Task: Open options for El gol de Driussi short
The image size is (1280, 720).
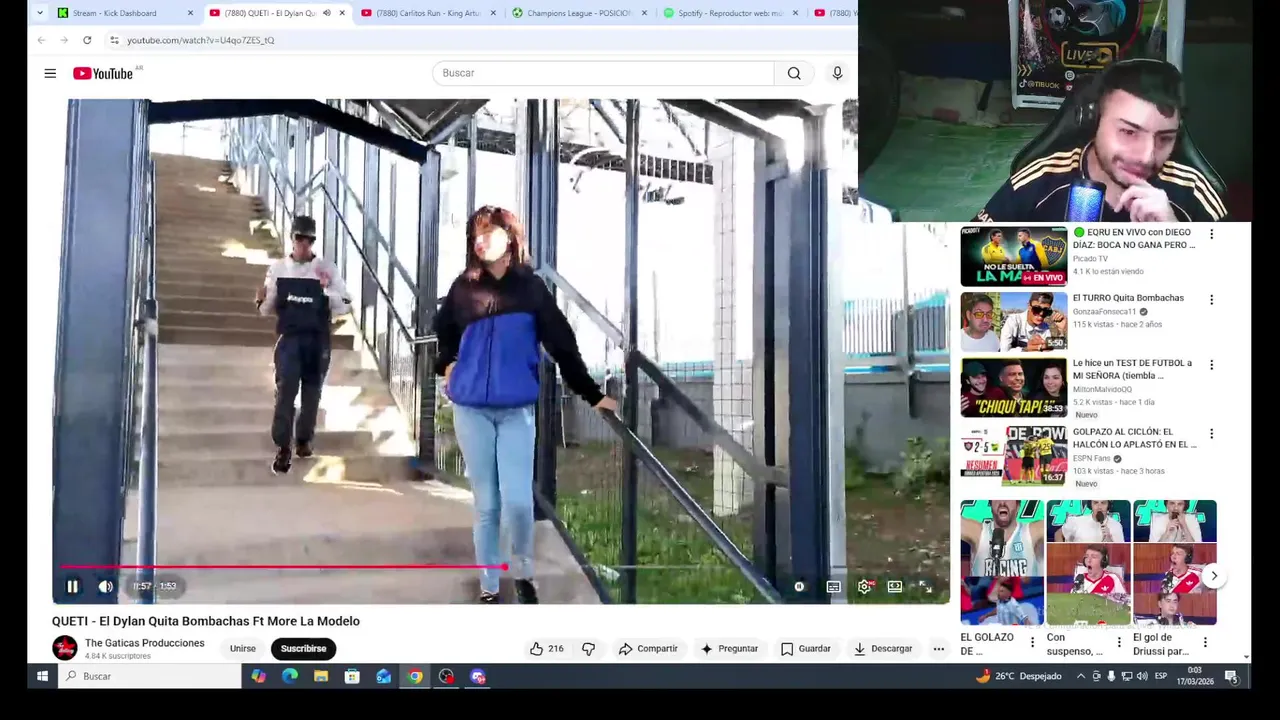Action: pyautogui.click(x=1205, y=642)
